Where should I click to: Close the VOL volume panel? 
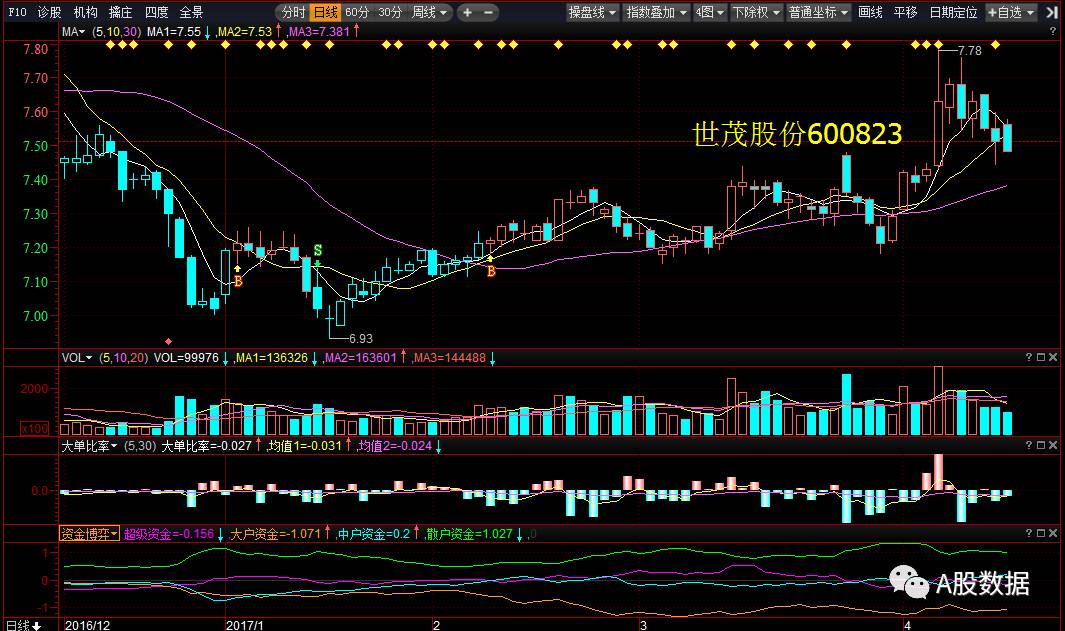tap(1053, 357)
